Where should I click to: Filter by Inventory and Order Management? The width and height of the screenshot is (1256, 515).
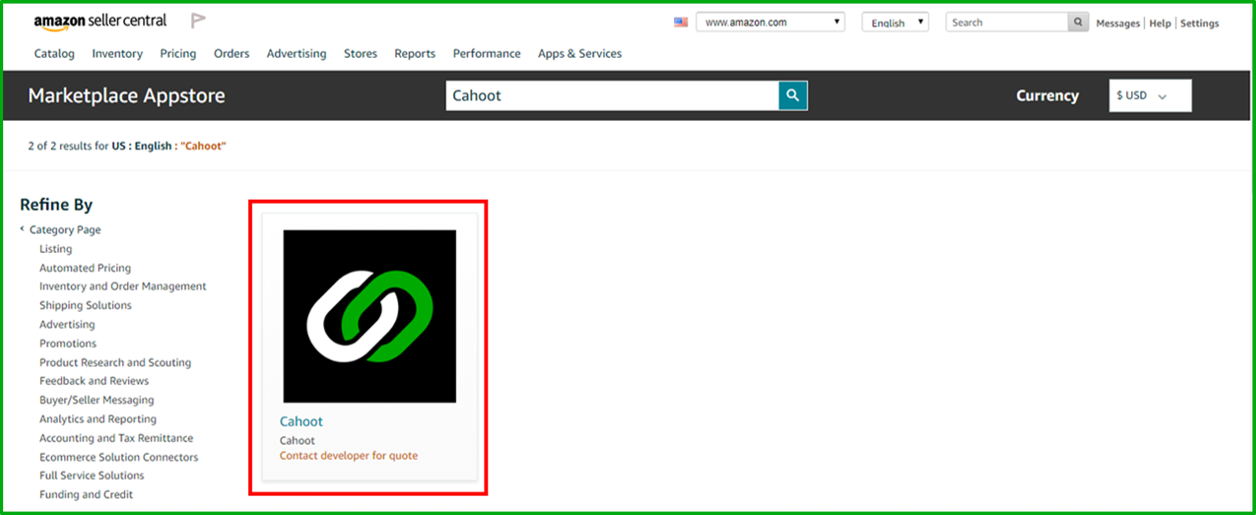coord(123,286)
